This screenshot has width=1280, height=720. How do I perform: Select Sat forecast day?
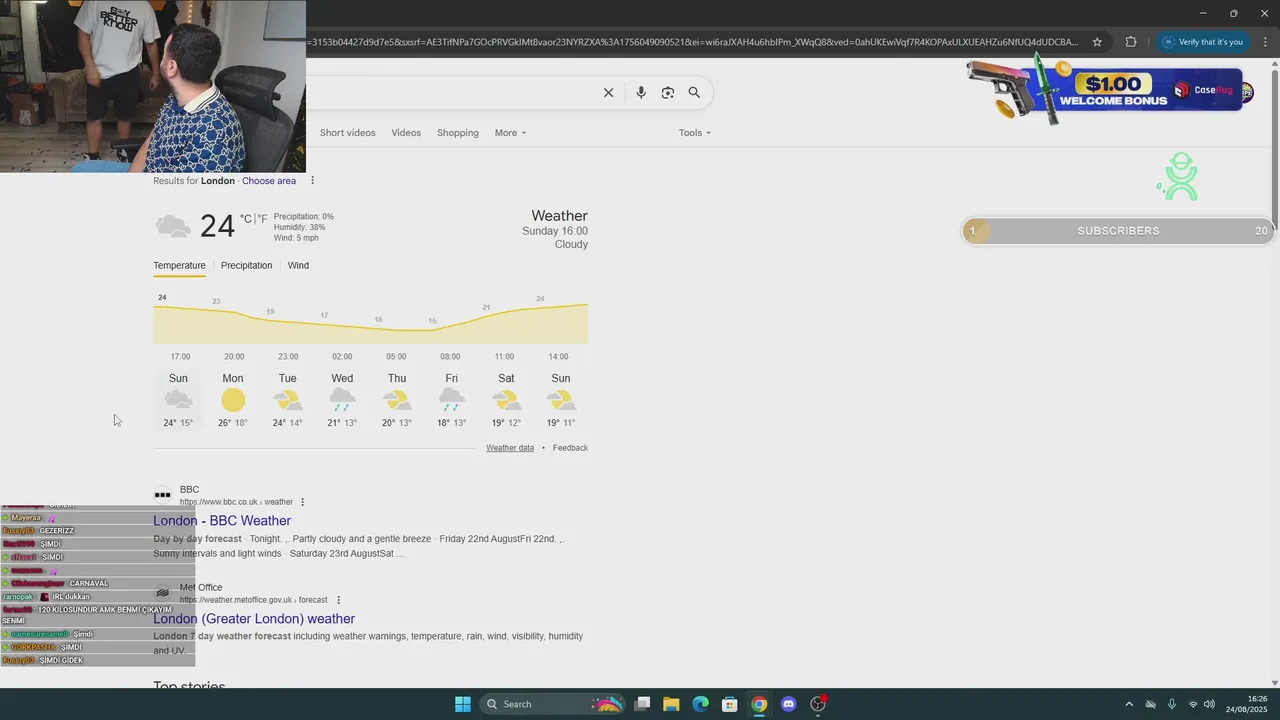[x=506, y=400]
